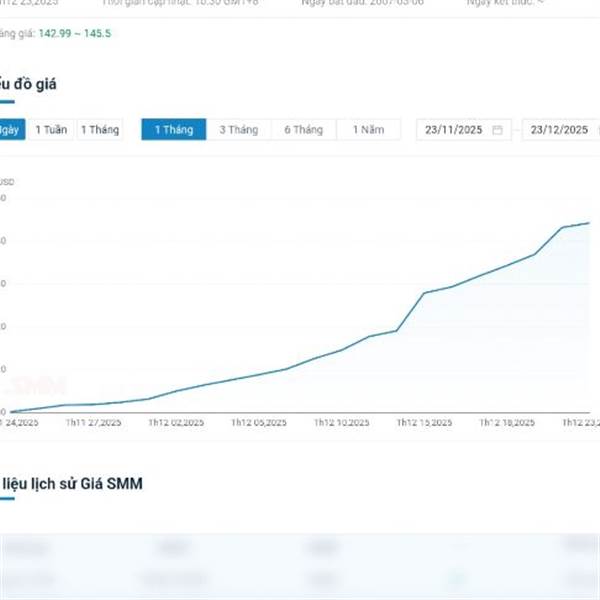Switch chart range to 1 Năm
Screen dimensions: 600x600
point(368,130)
